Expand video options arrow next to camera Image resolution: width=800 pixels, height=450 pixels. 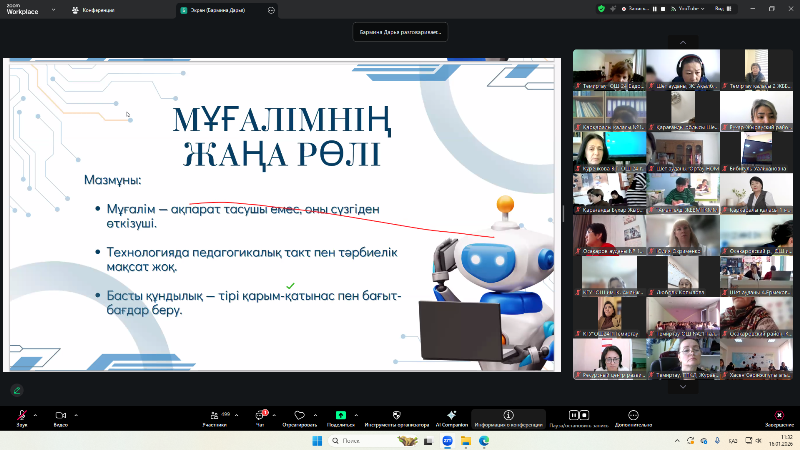tap(75, 414)
